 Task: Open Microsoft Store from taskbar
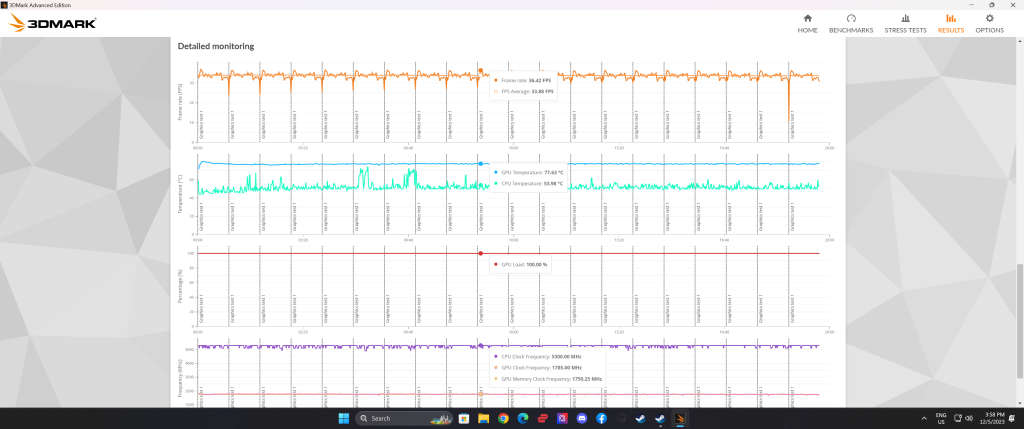tap(464, 418)
